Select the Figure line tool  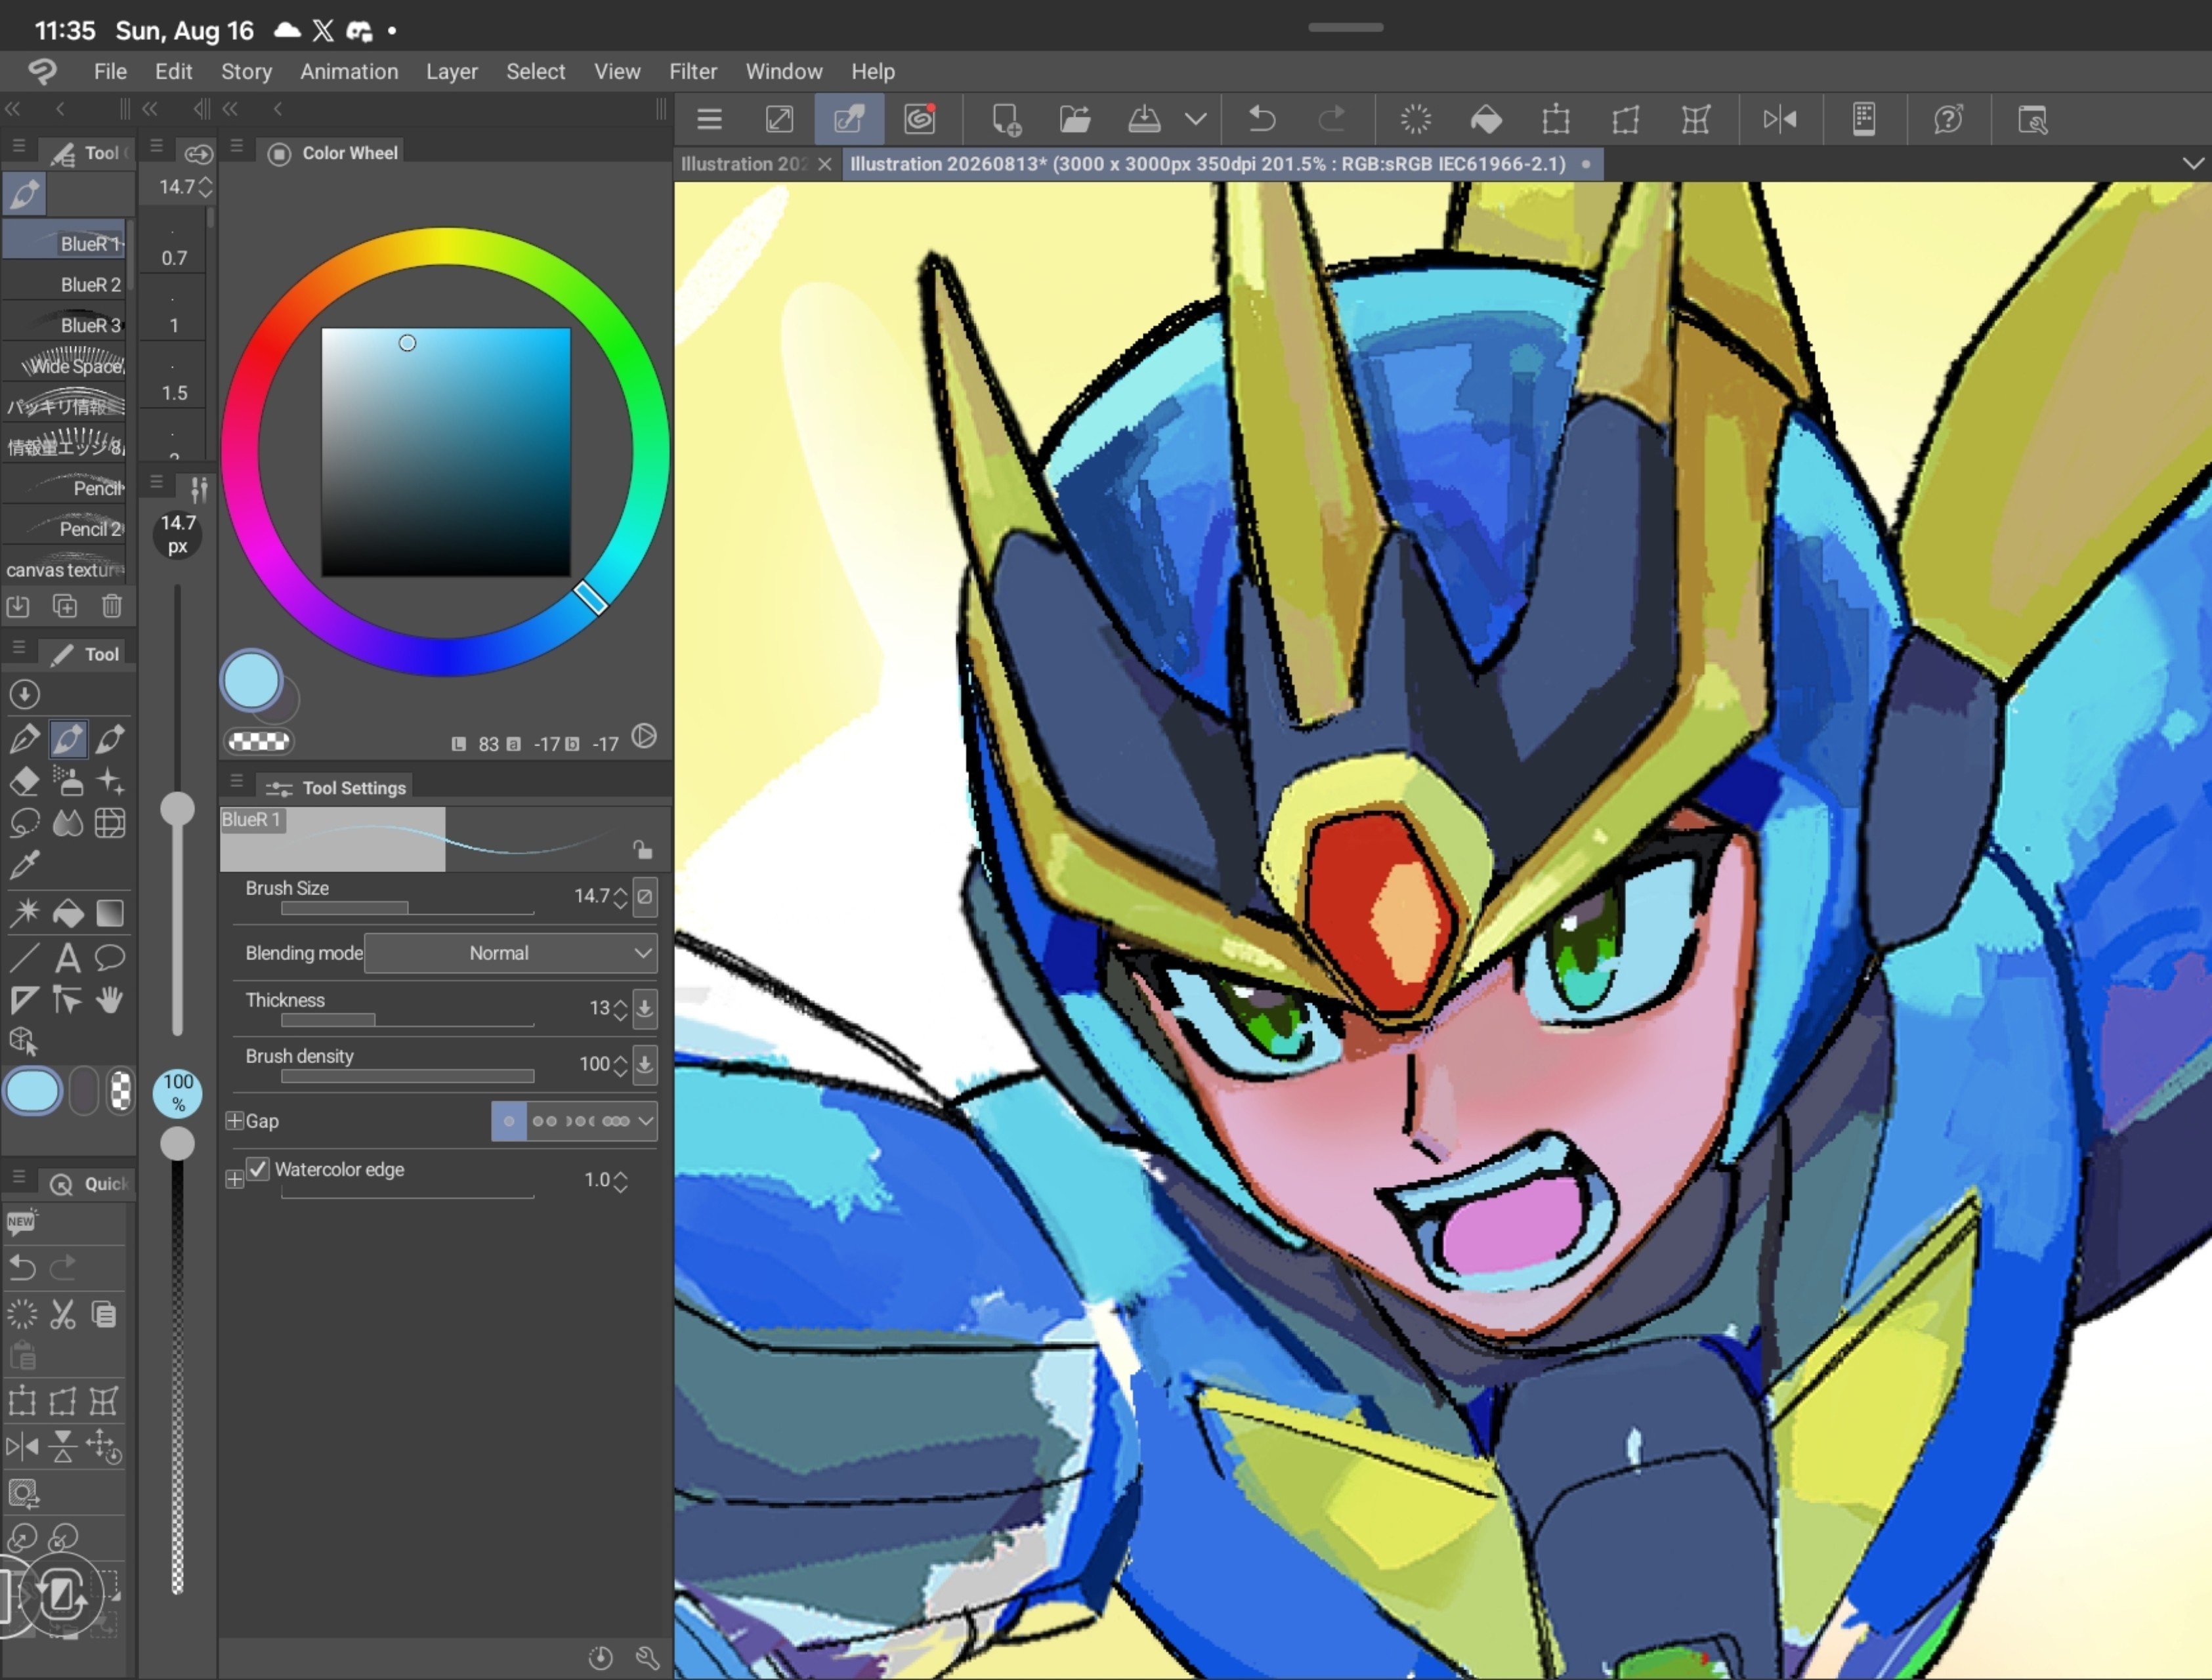coord(24,958)
